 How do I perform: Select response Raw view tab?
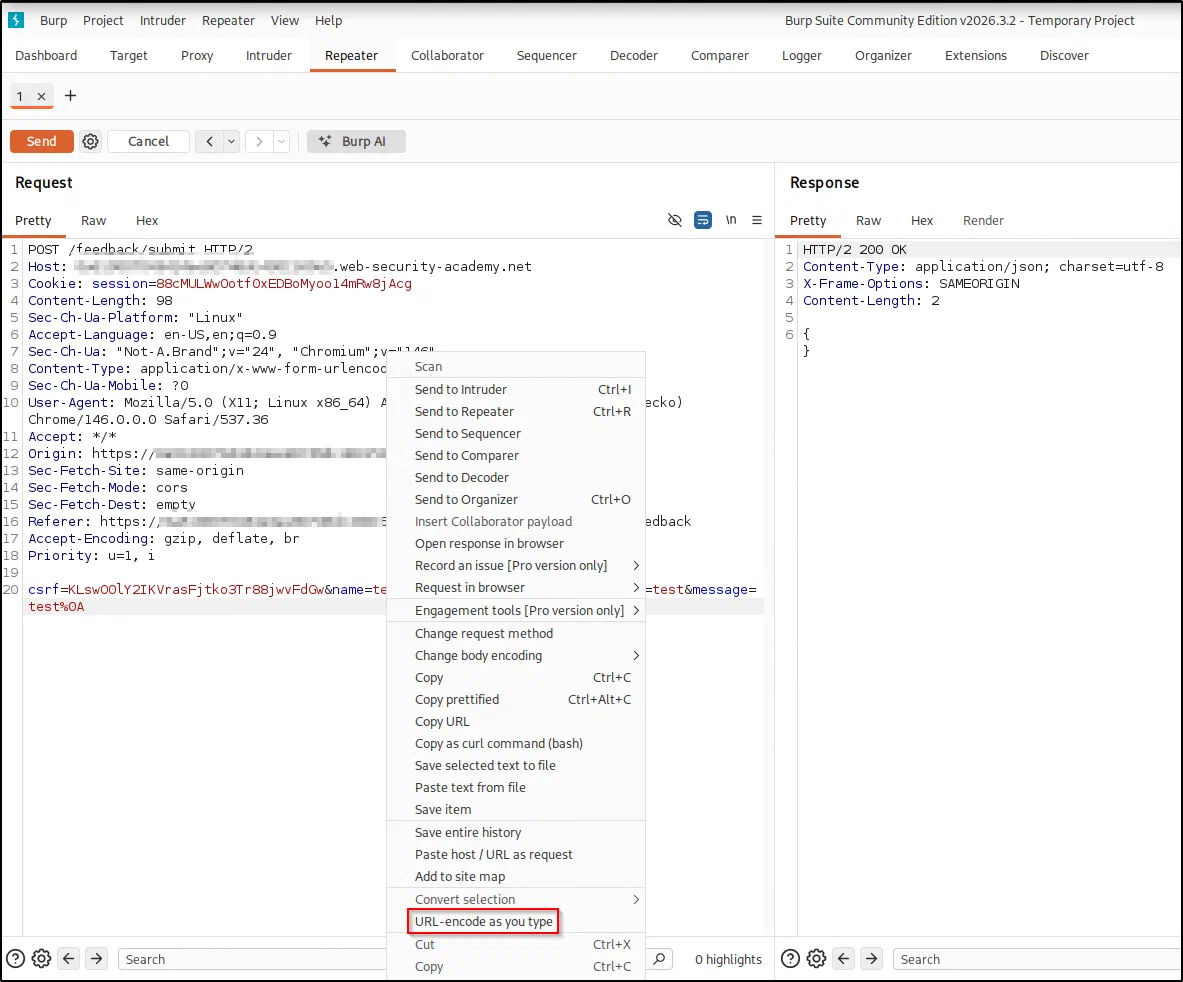pos(868,220)
